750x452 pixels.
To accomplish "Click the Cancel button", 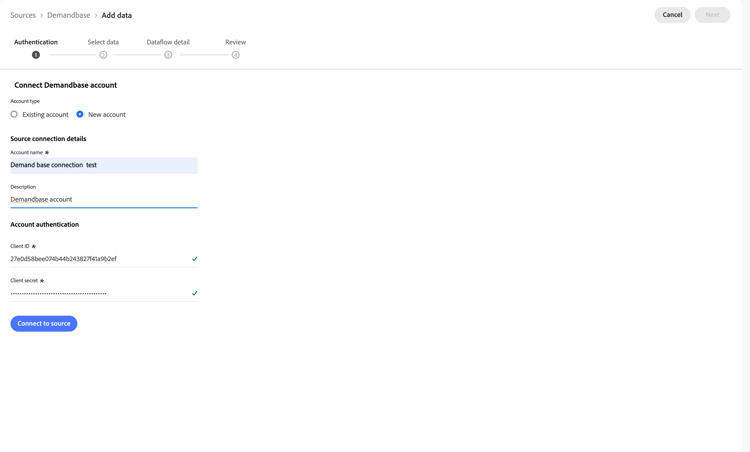I will (672, 15).
